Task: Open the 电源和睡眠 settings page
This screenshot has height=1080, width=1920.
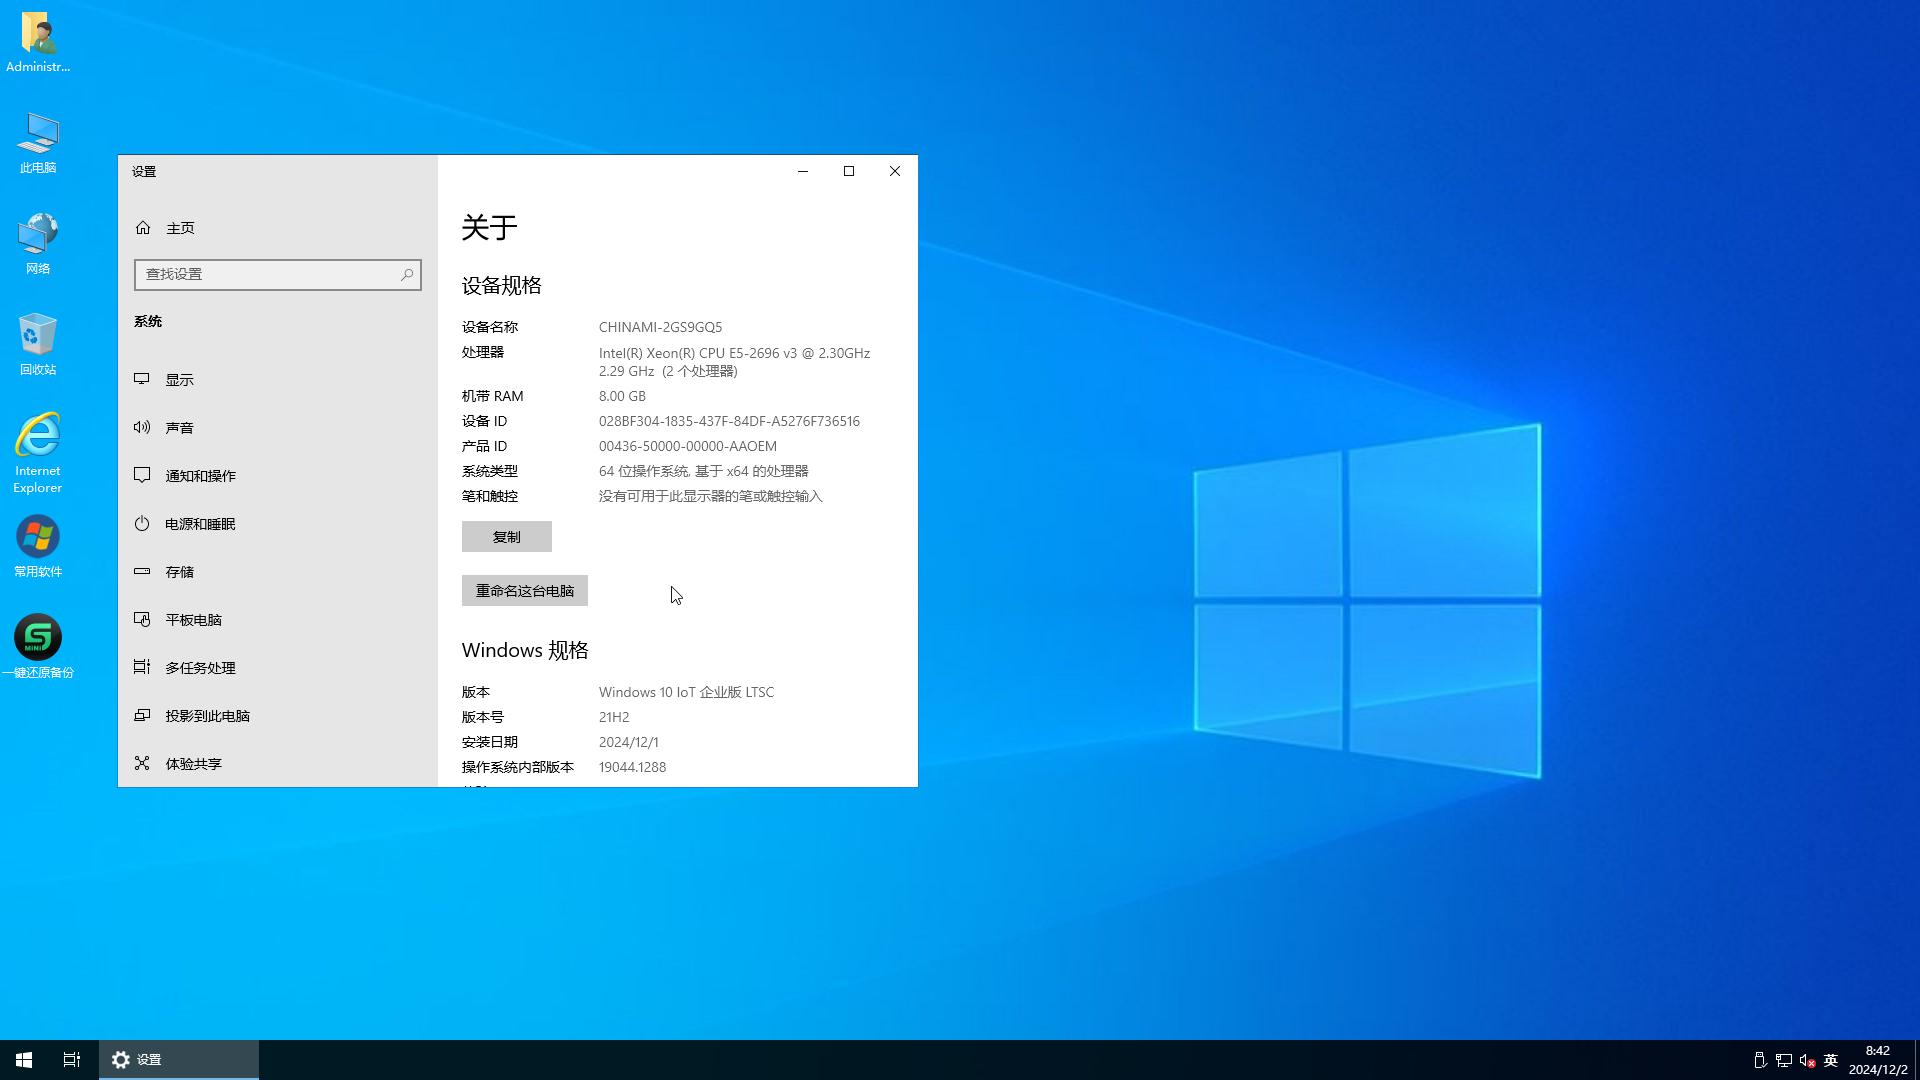Action: click(x=278, y=524)
